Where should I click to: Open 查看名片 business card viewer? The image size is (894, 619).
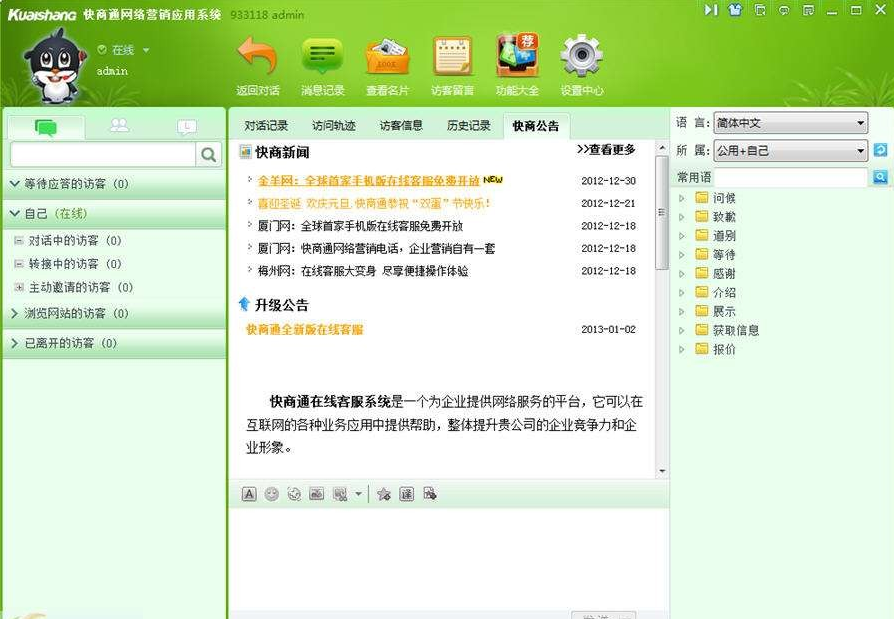pos(387,57)
